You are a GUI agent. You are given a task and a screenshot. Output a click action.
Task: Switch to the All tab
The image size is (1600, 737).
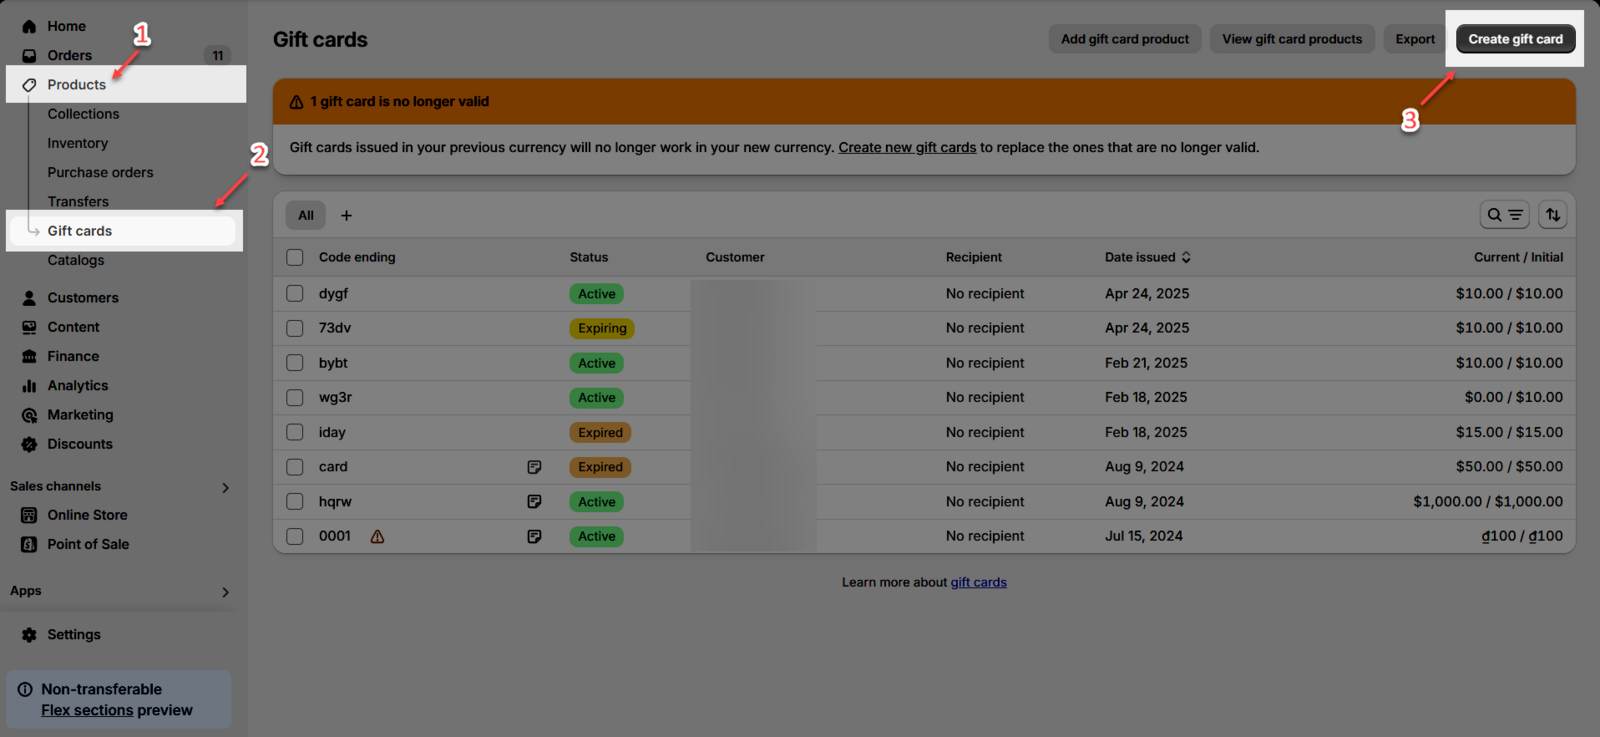(306, 216)
